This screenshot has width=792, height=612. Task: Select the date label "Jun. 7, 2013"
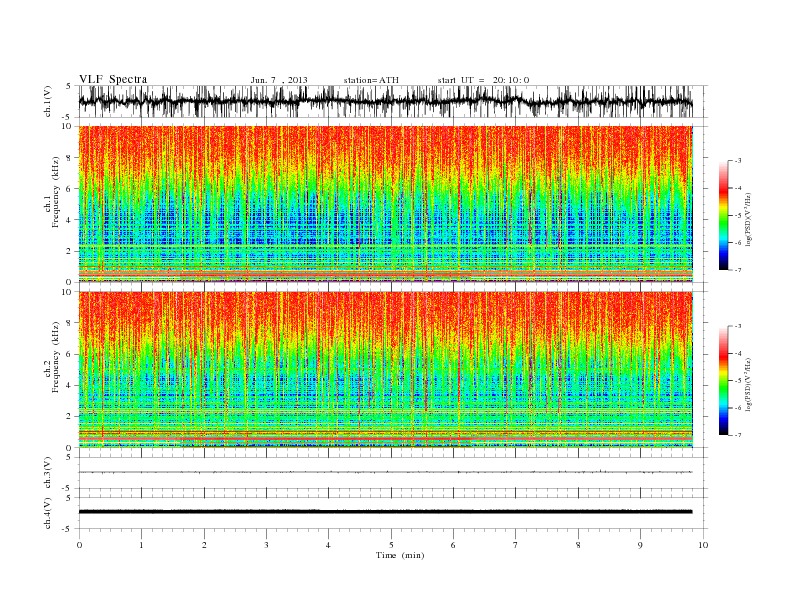[x=279, y=80]
